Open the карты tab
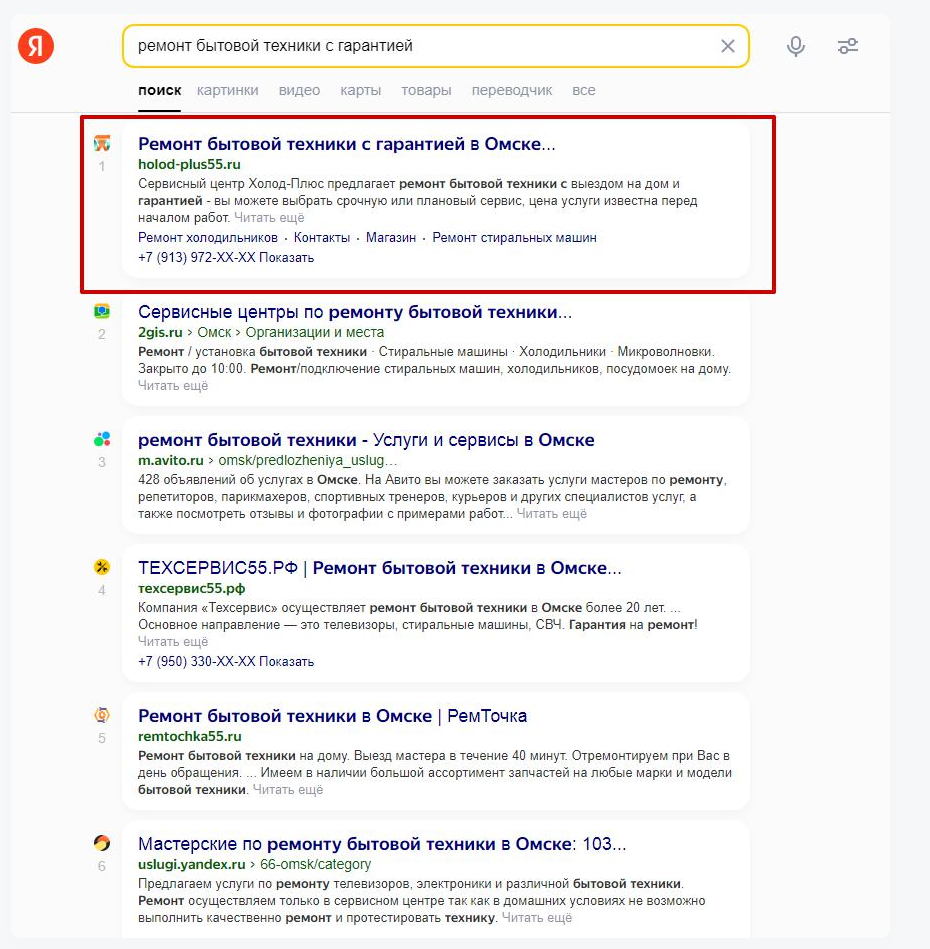Image resolution: width=930 pixels, height=949 pixels. coord(361,91)
